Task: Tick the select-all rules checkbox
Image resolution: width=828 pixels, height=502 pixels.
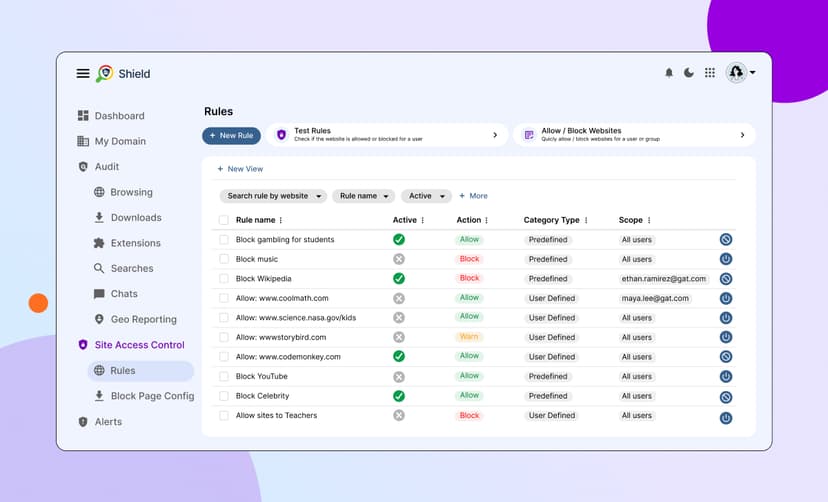Action: 224,220
